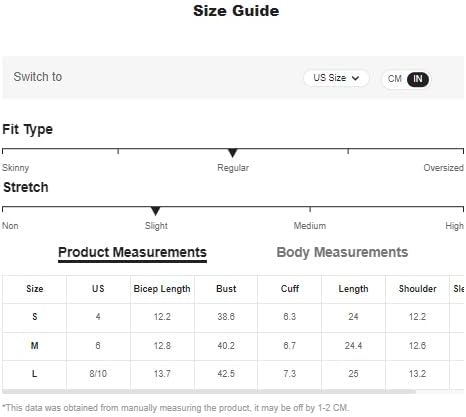The height and width of the screenshot is (417, 466).
Task: Click the Bust column header
Action: 226,289
